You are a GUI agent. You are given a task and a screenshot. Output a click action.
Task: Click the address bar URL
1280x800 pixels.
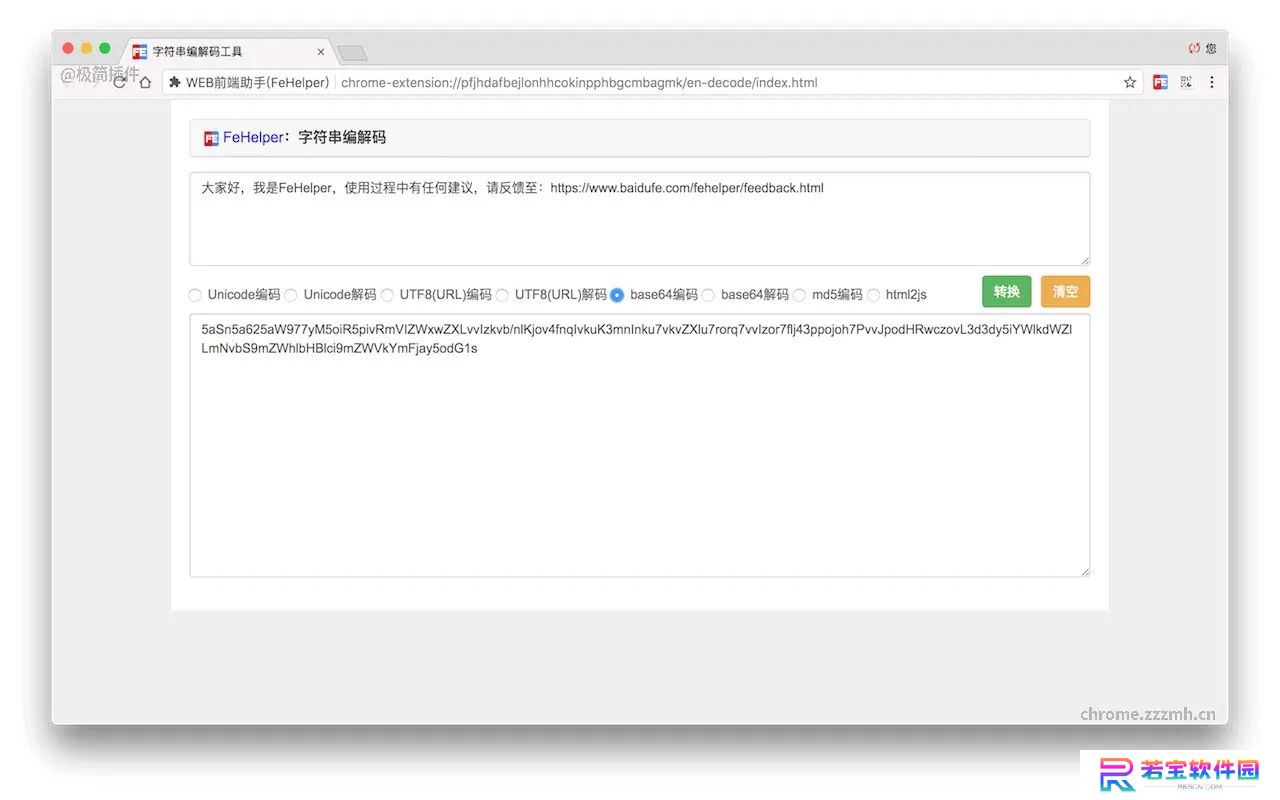pos(579,82)
